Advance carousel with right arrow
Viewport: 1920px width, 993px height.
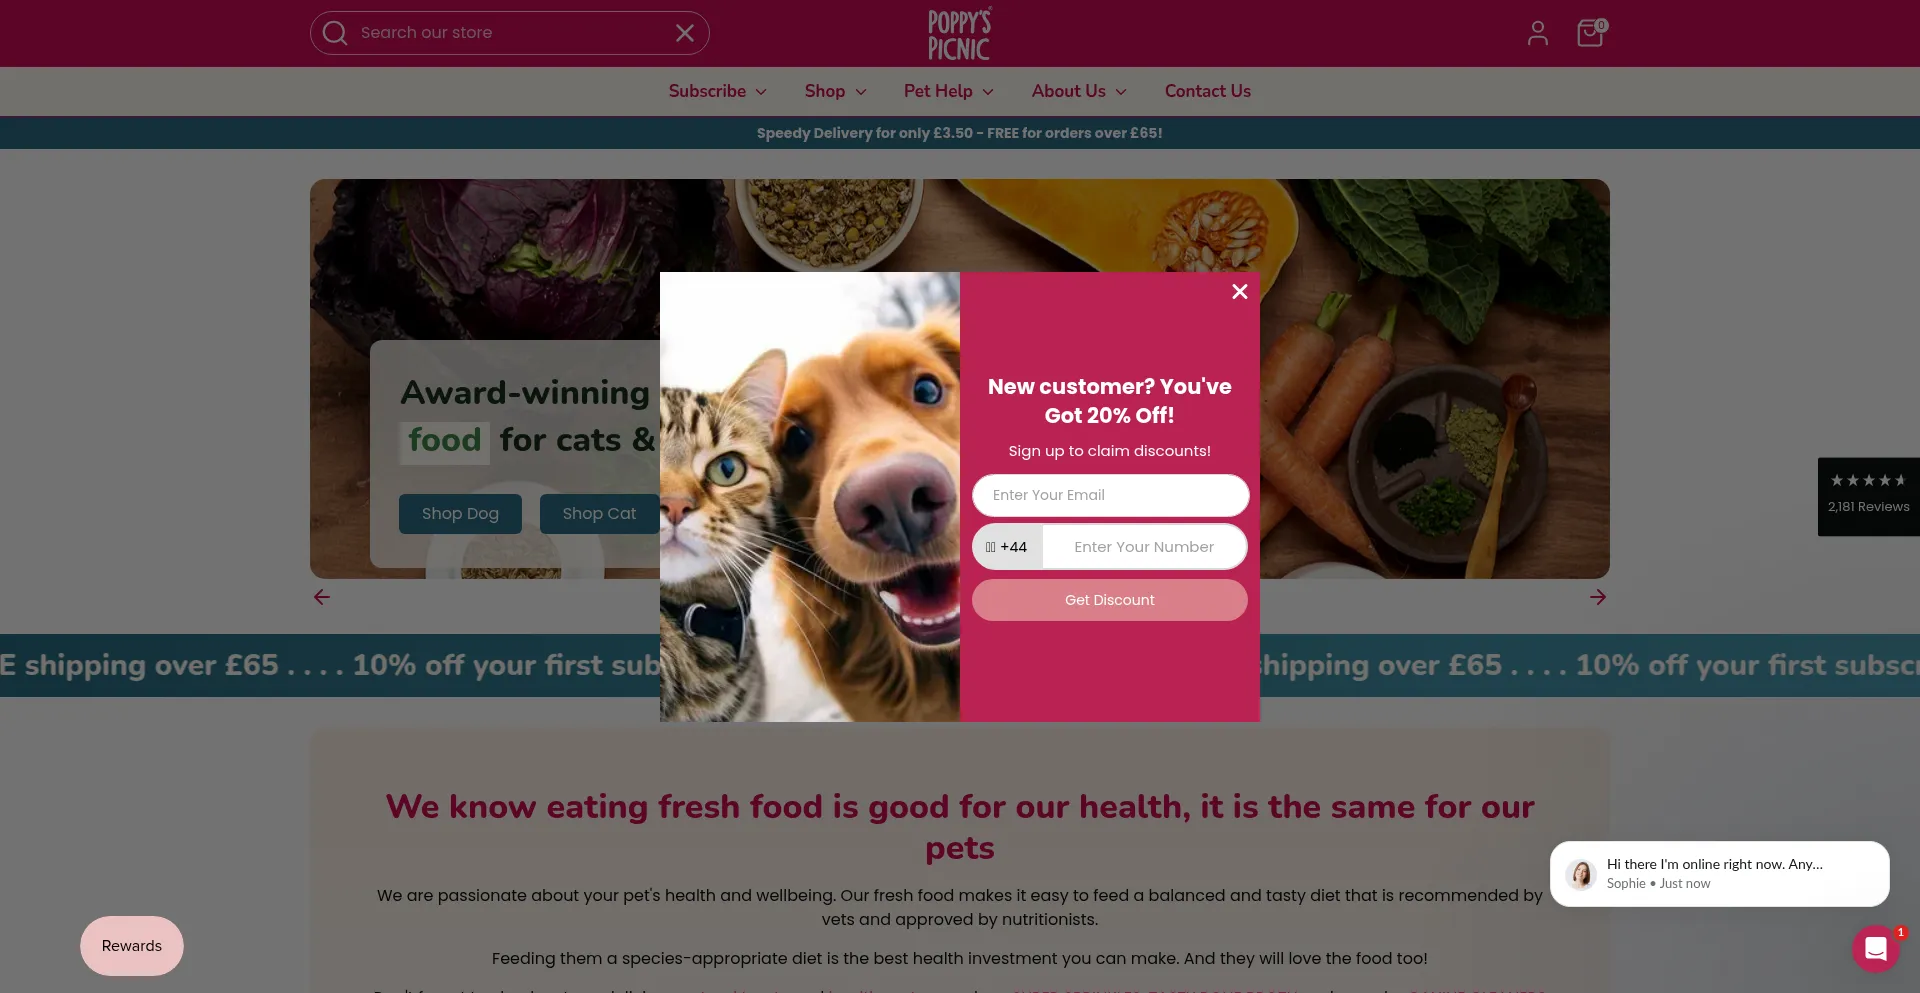click(x=1597, y=597)
